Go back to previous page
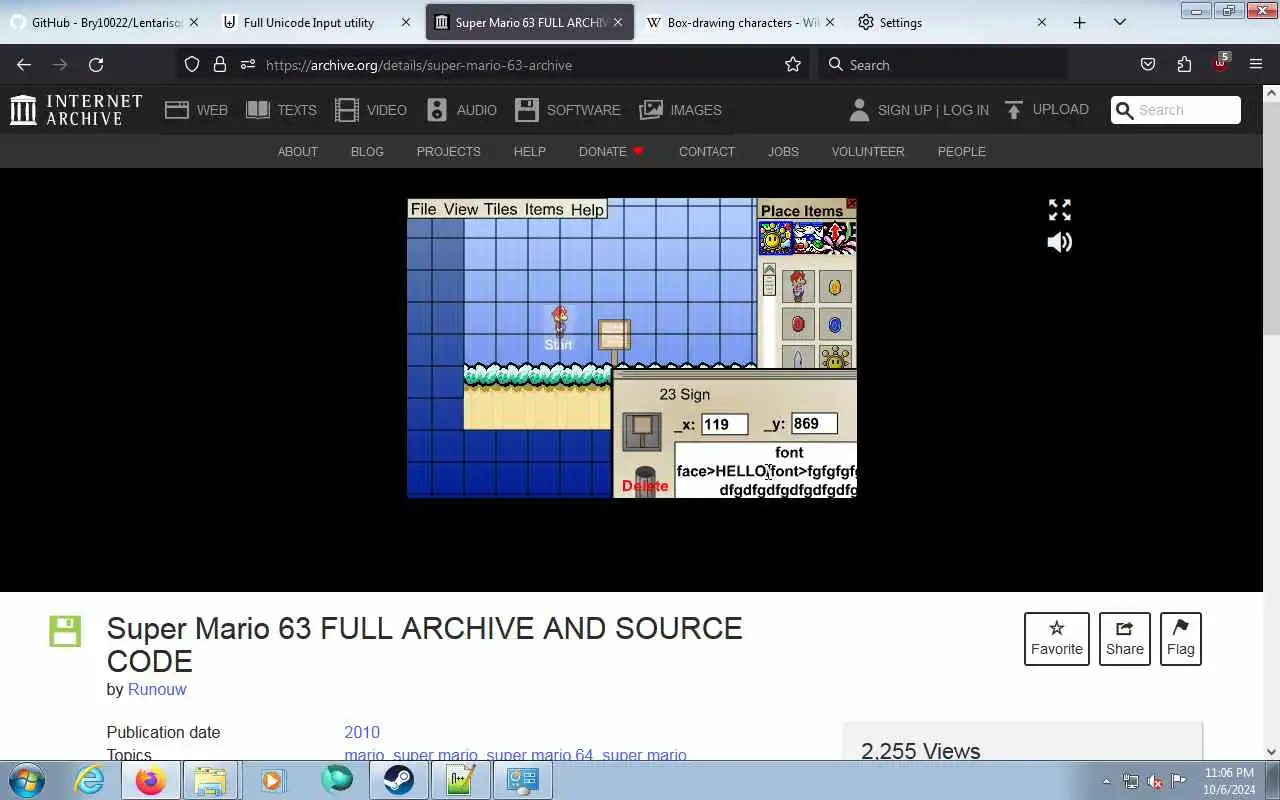1280x800 pixels. coord(24,65)
